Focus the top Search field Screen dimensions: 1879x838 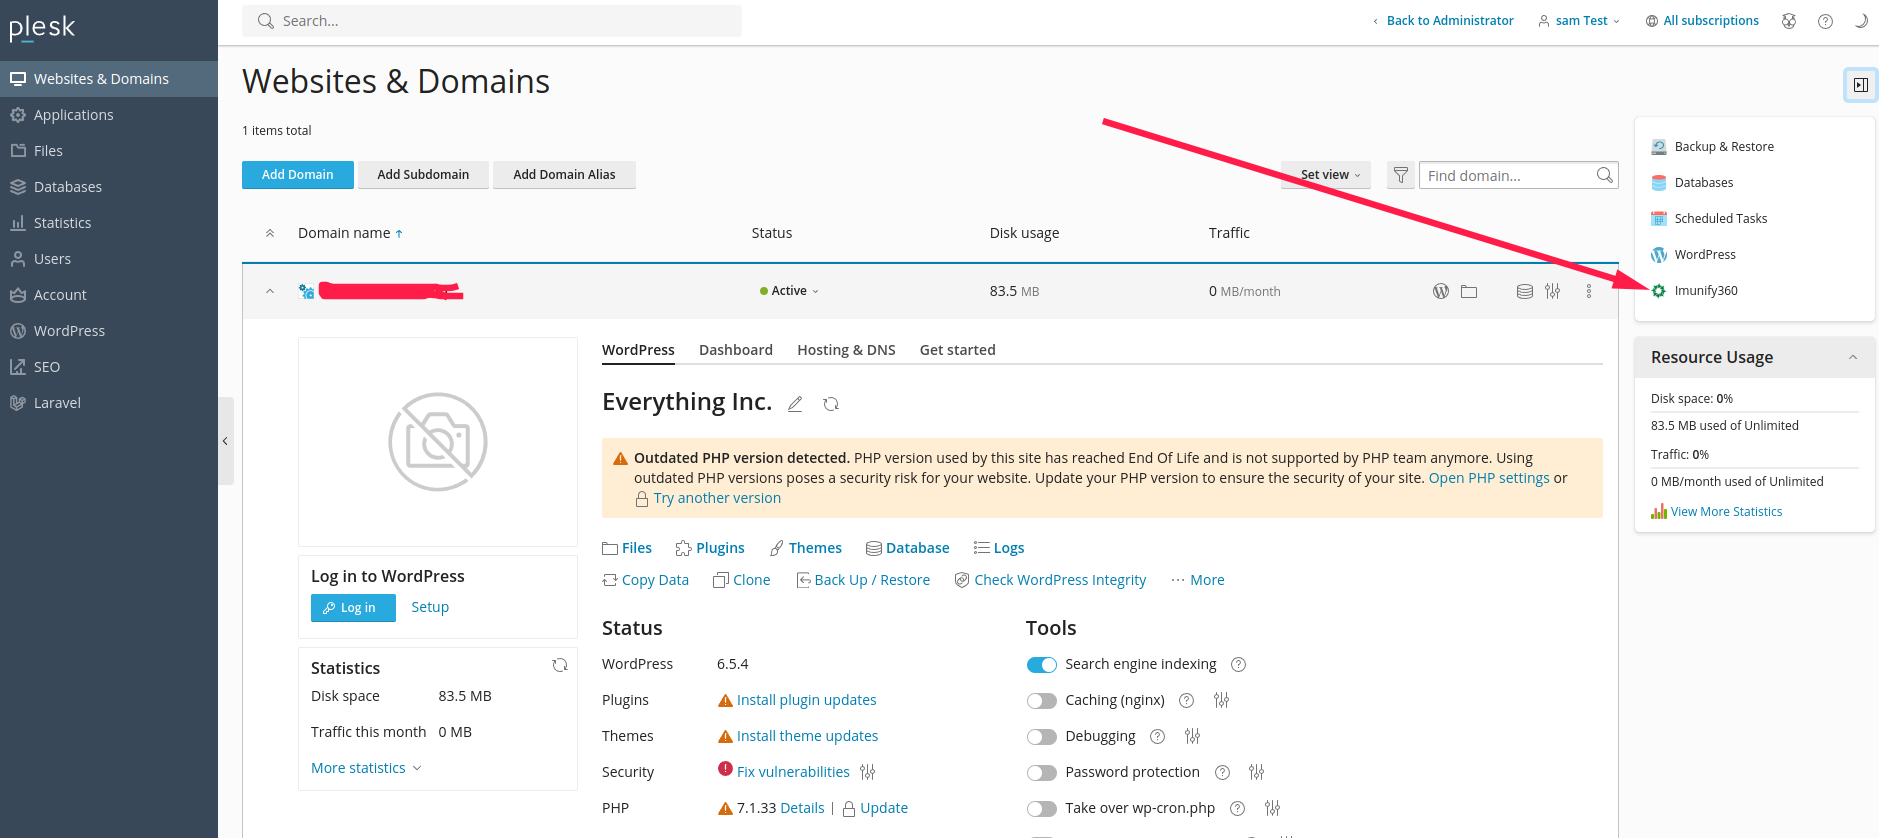(x=492, y=21)
